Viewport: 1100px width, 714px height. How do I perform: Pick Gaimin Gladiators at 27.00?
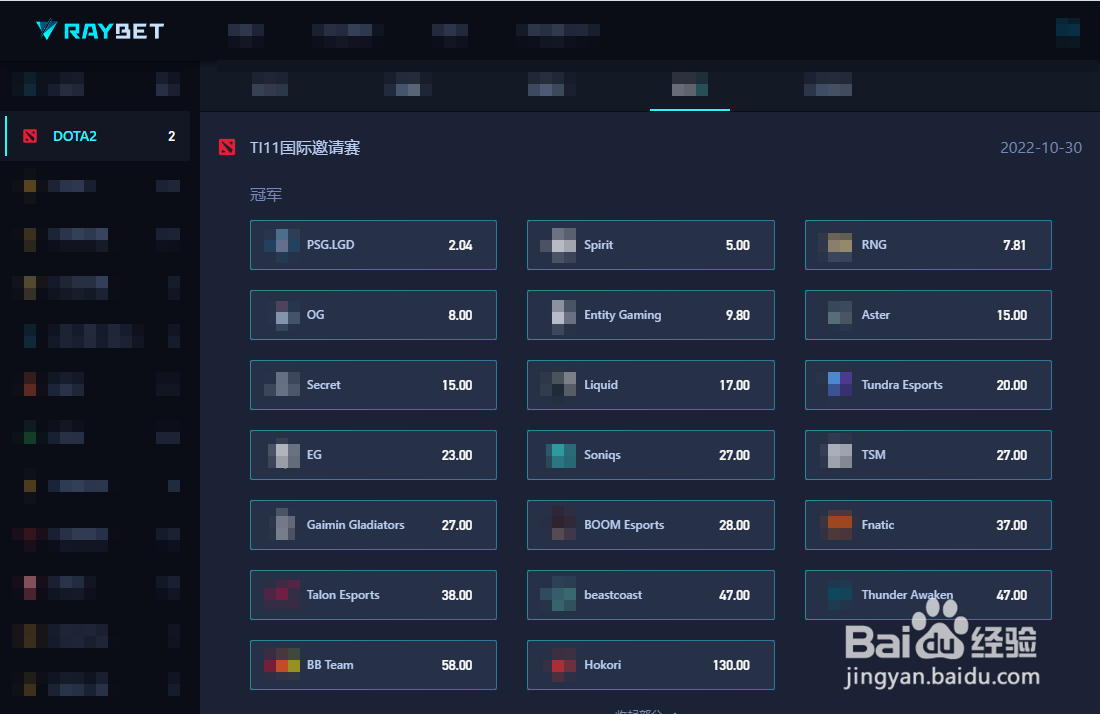(373, 525)
